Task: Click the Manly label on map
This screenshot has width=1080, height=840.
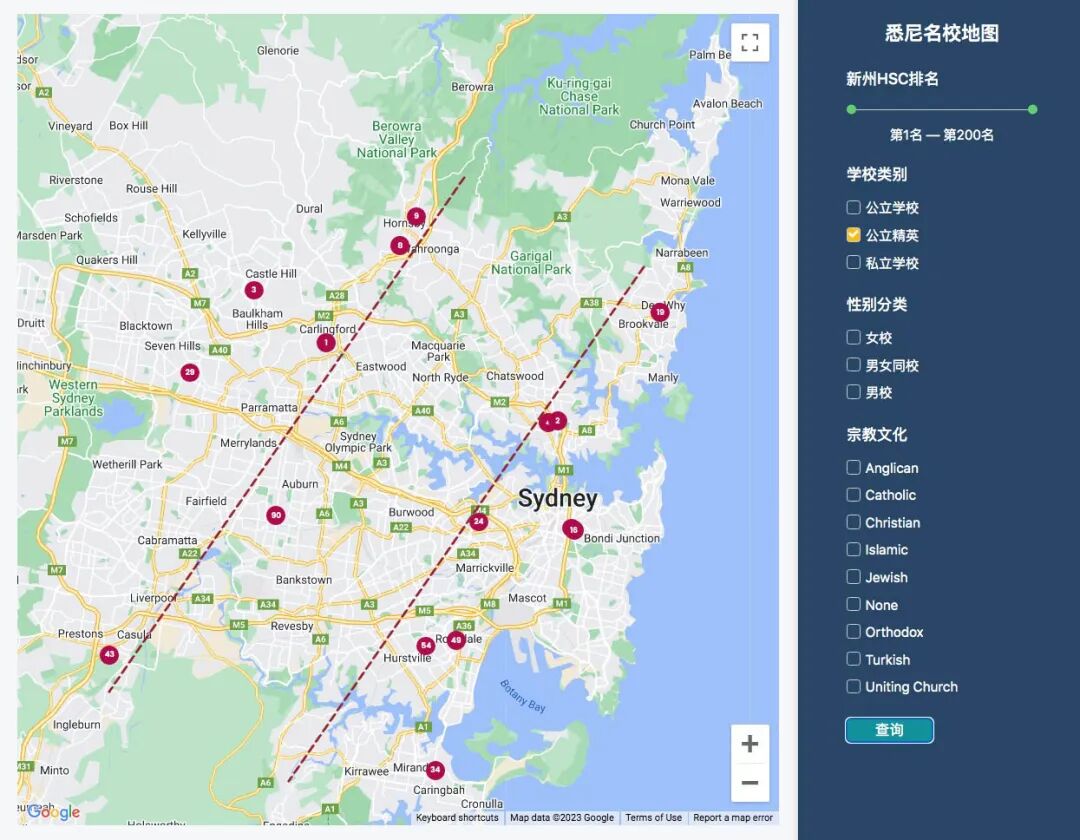Action: point(663,377)
